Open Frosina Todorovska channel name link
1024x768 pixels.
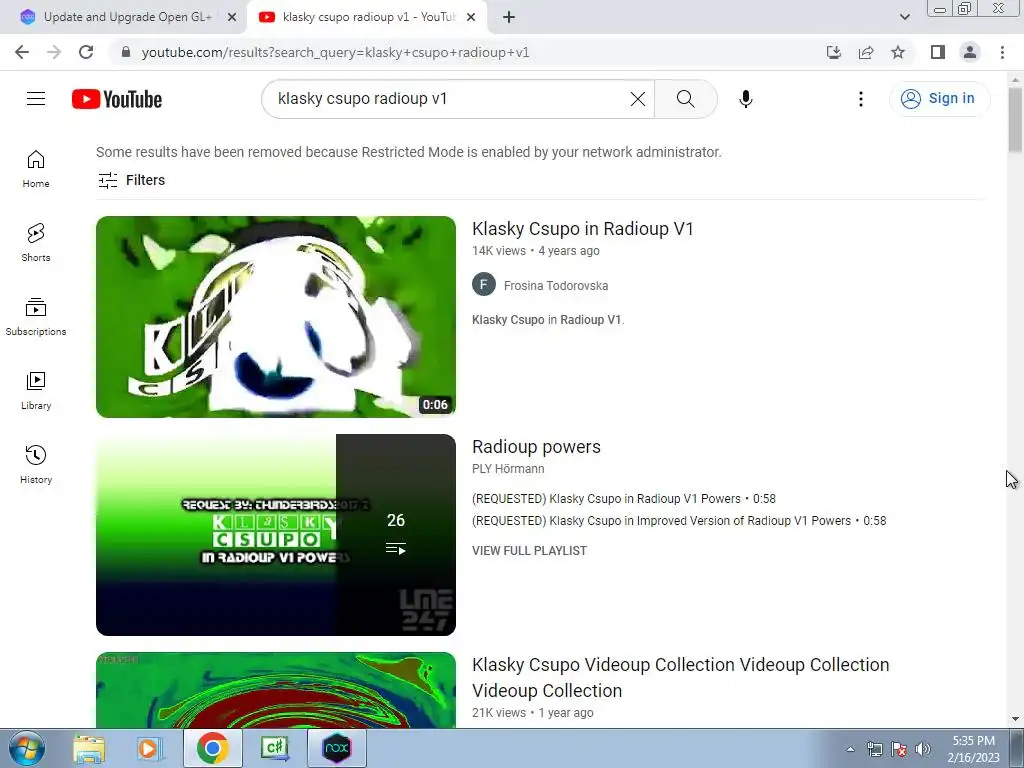[556, 285]
